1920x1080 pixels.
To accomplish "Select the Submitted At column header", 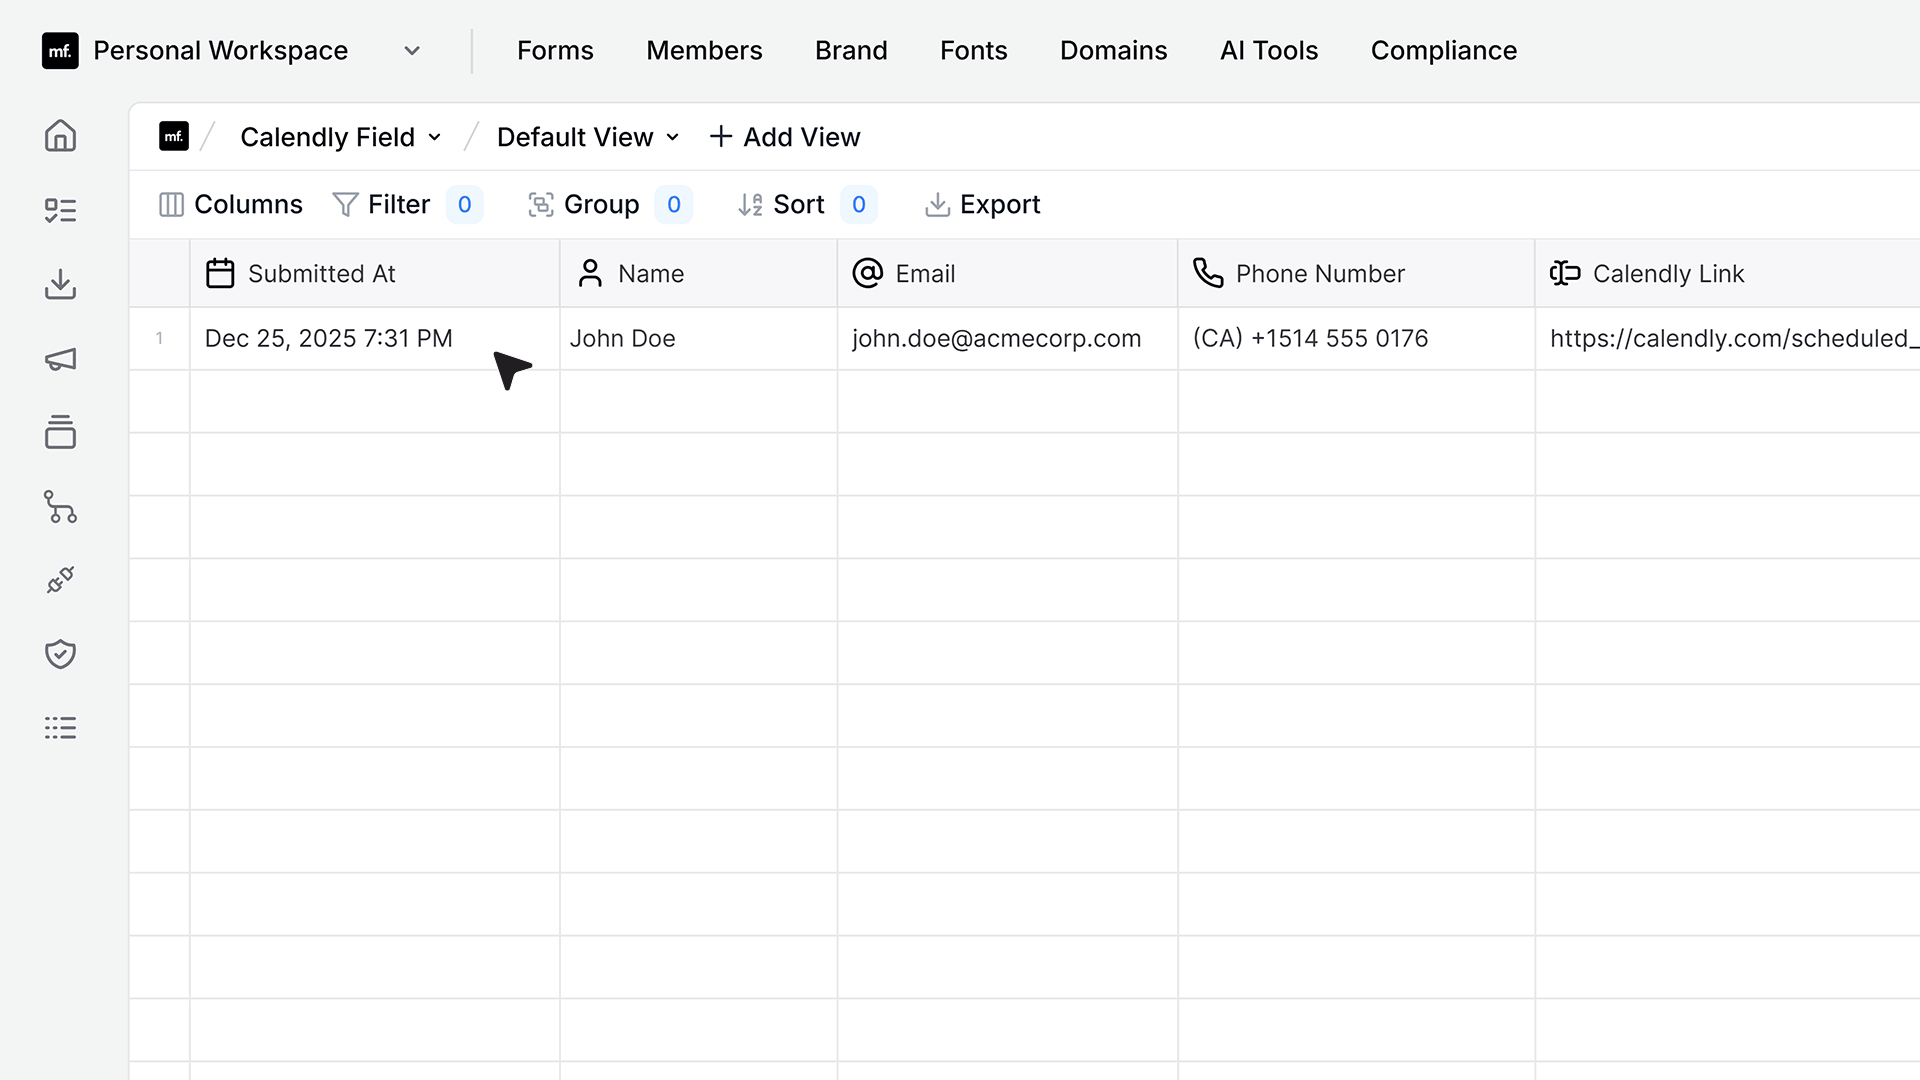I will click(375, 273).
